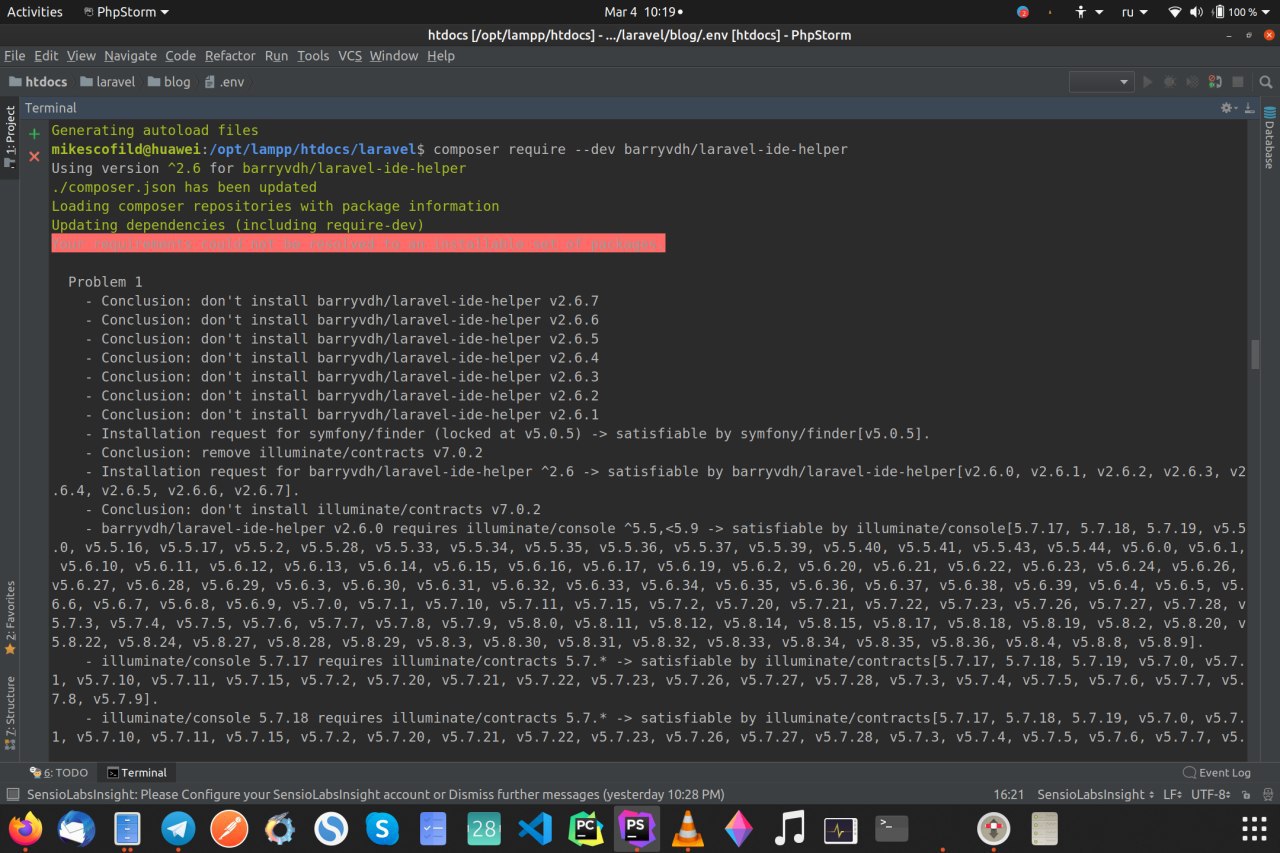Run the current configuration
1280x853 pixels.
[x=1148, y=82]
